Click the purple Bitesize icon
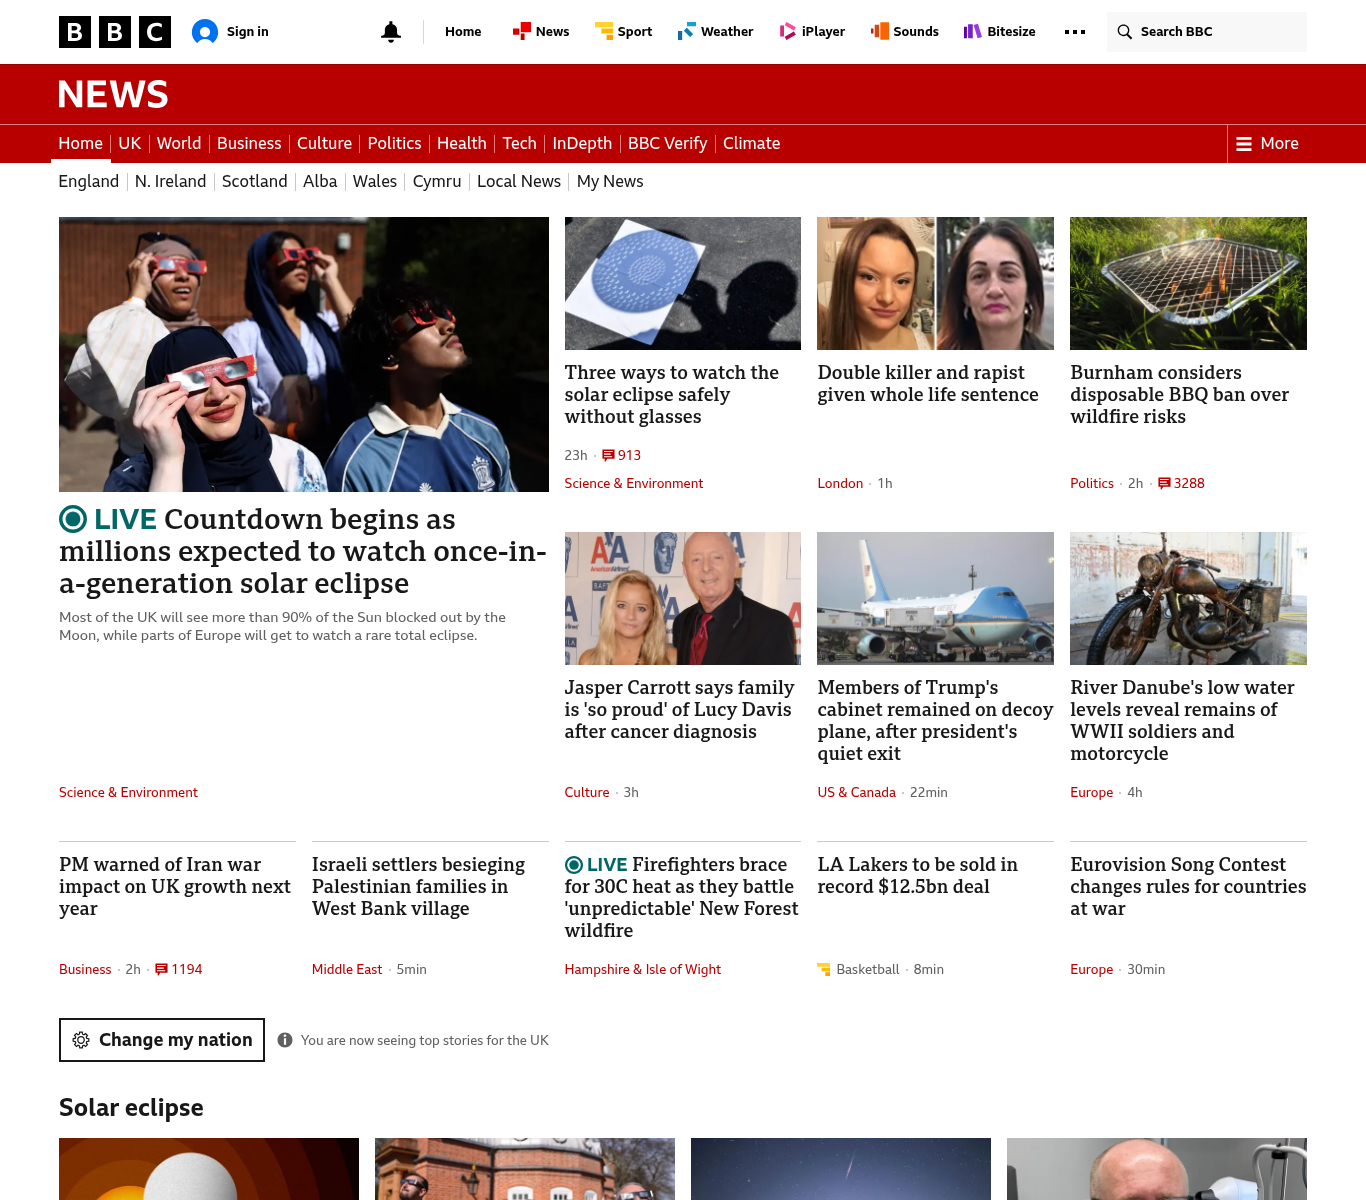The image size is (1366, 1200). pos(972,32)
